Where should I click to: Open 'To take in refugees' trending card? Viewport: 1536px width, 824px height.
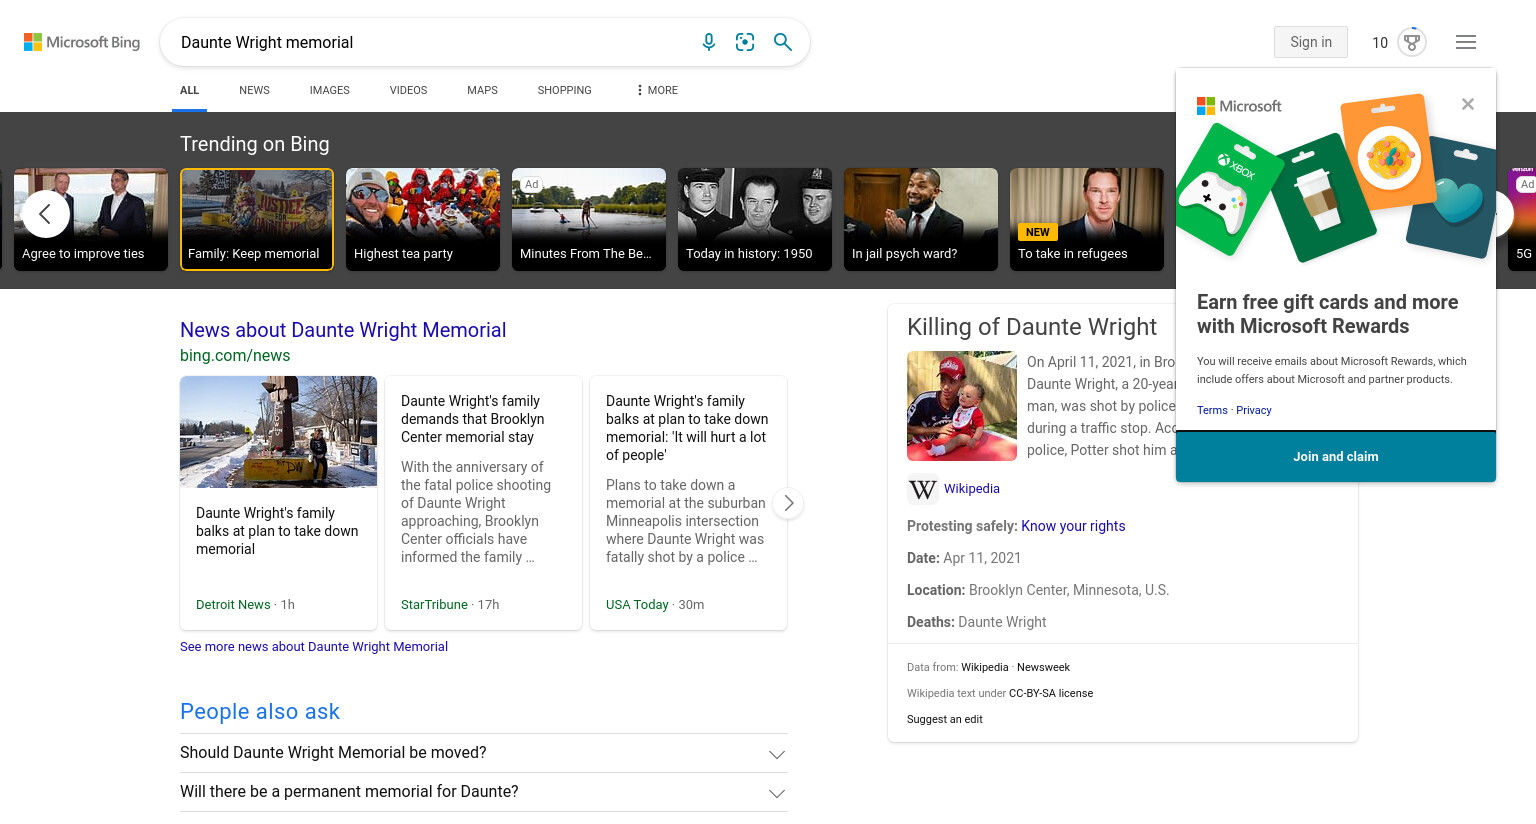[1087, 219]
